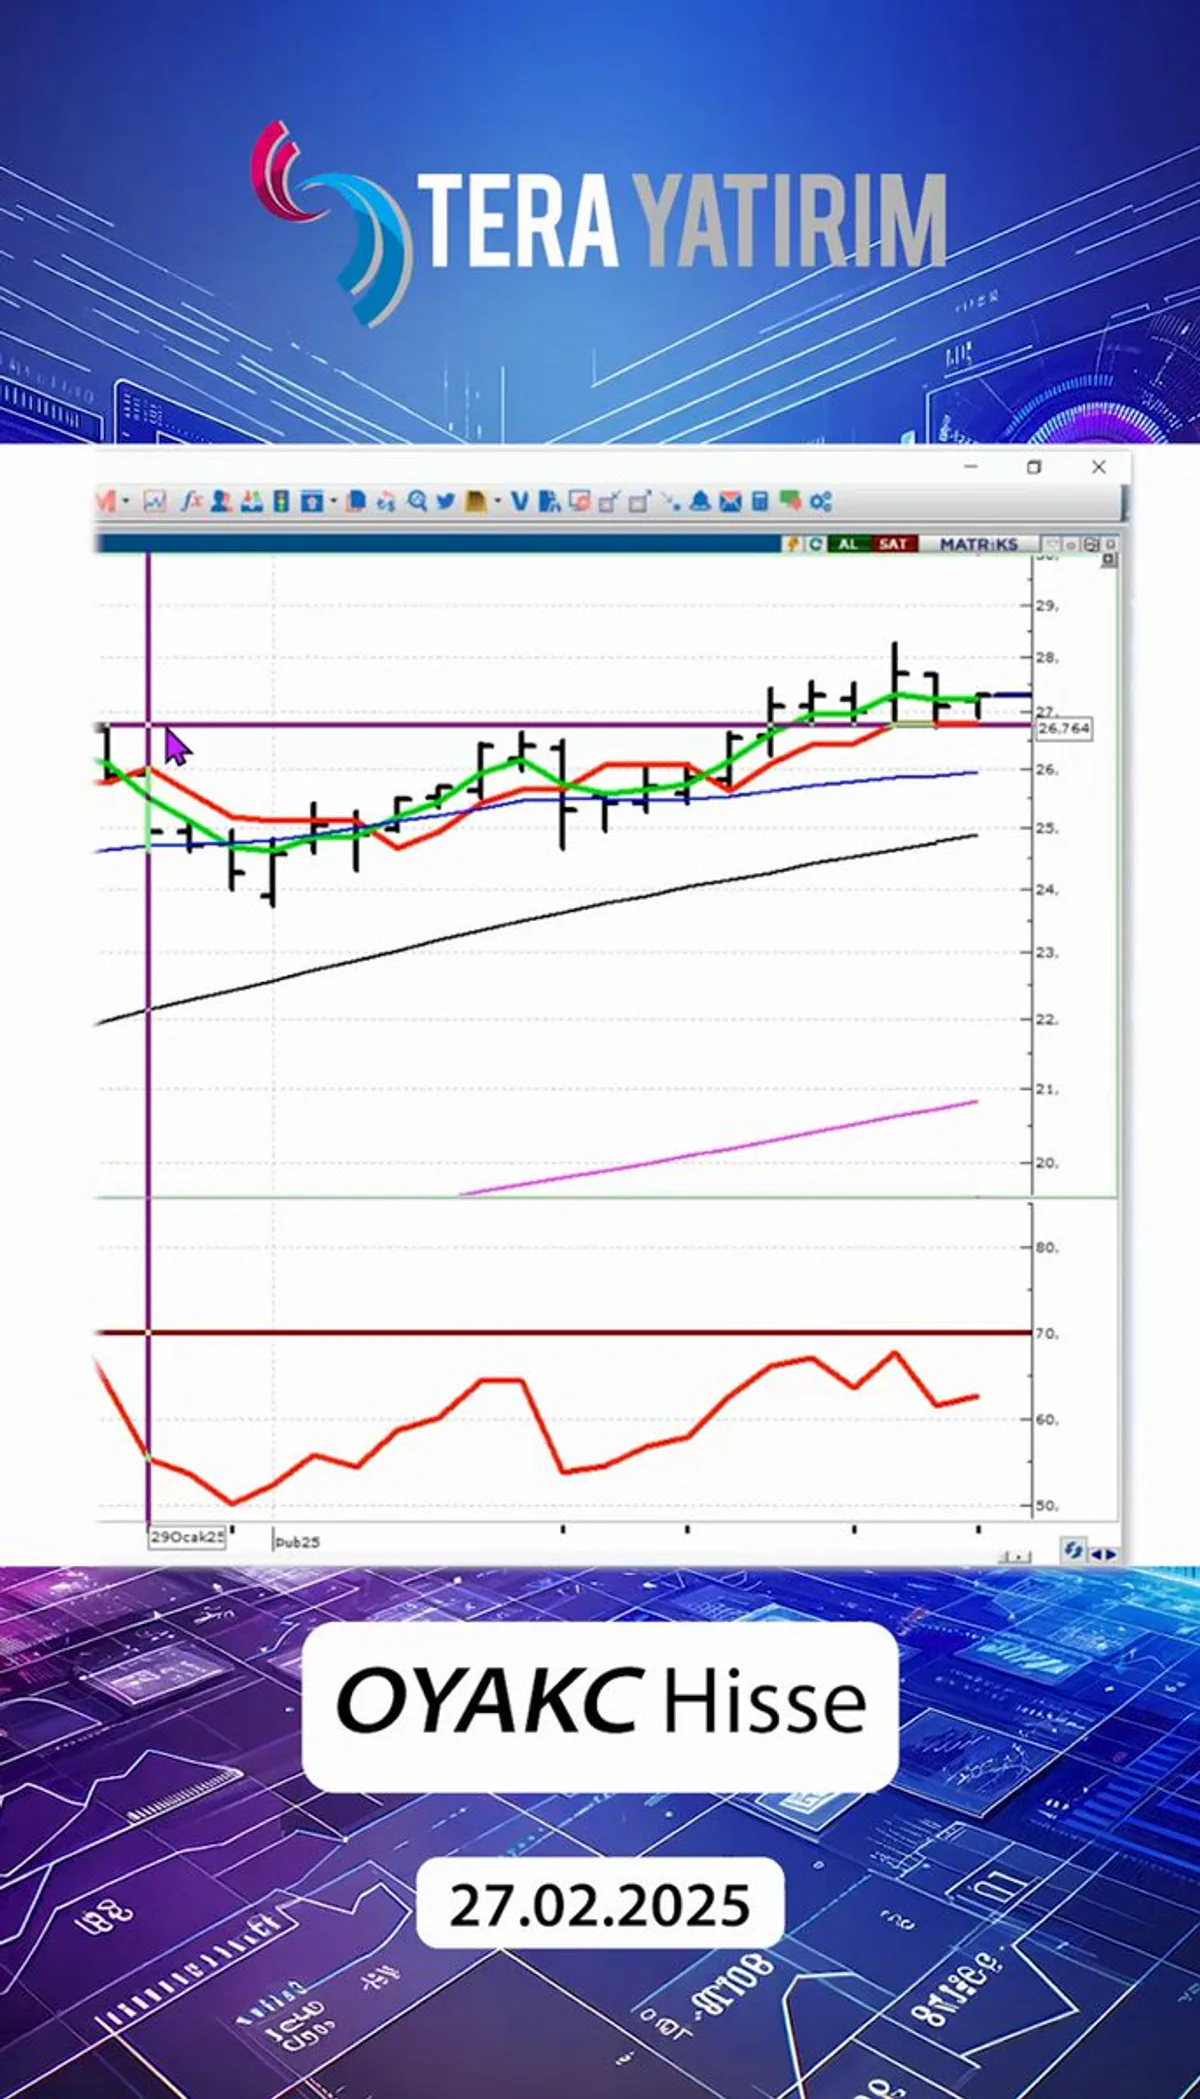Click the traffic light icon

pos(281,502)
